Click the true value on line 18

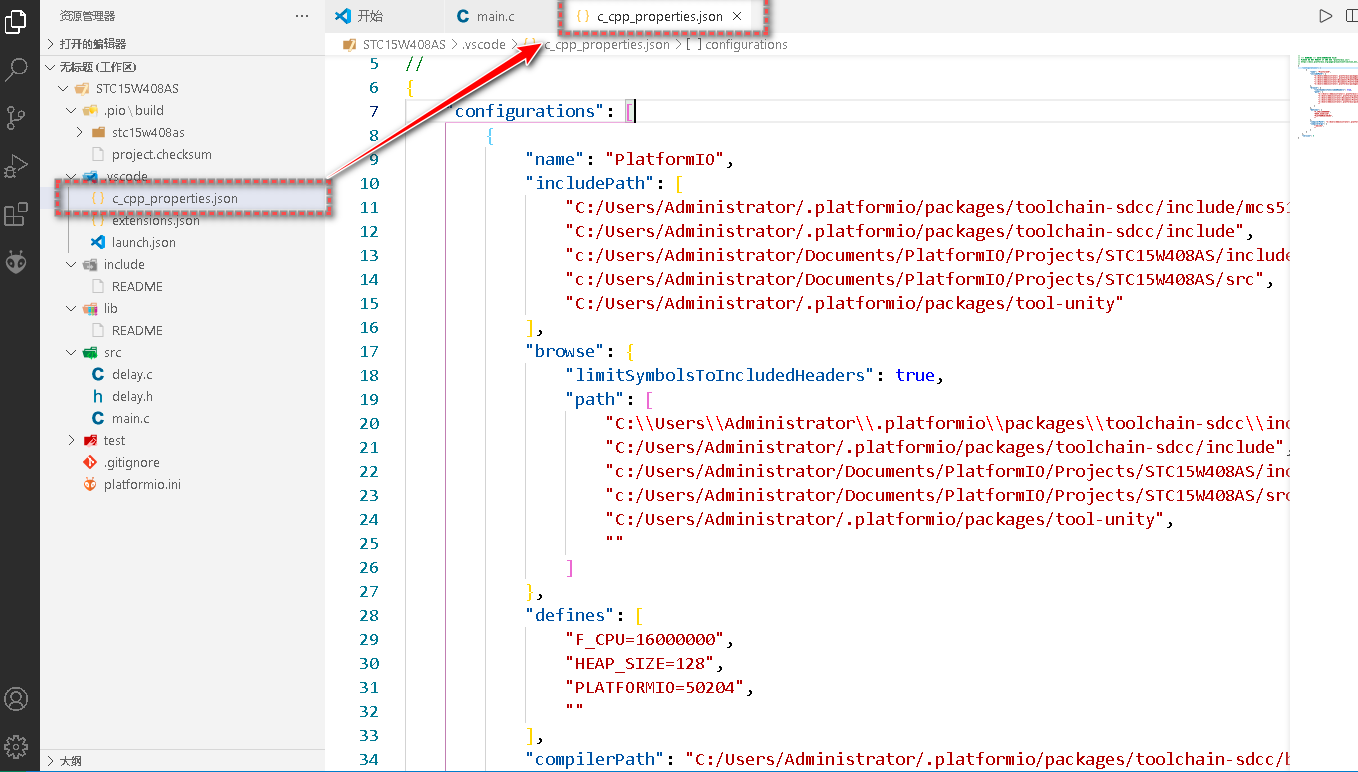point(915,375)
